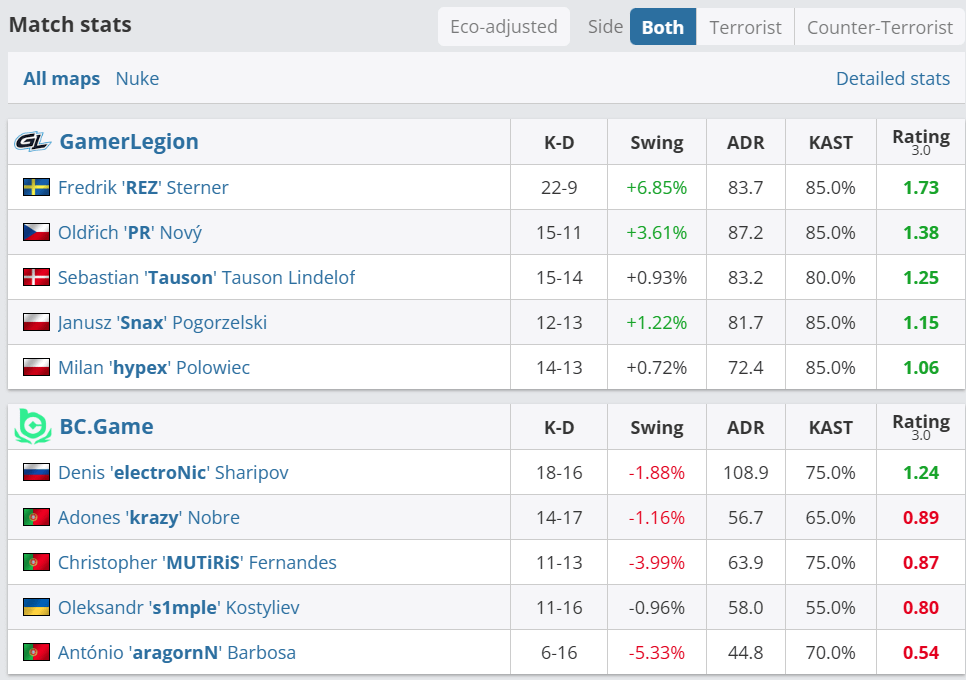Click the Swedish flag next to REZ
The image size is (966, 680).
[x=36, y=188]
